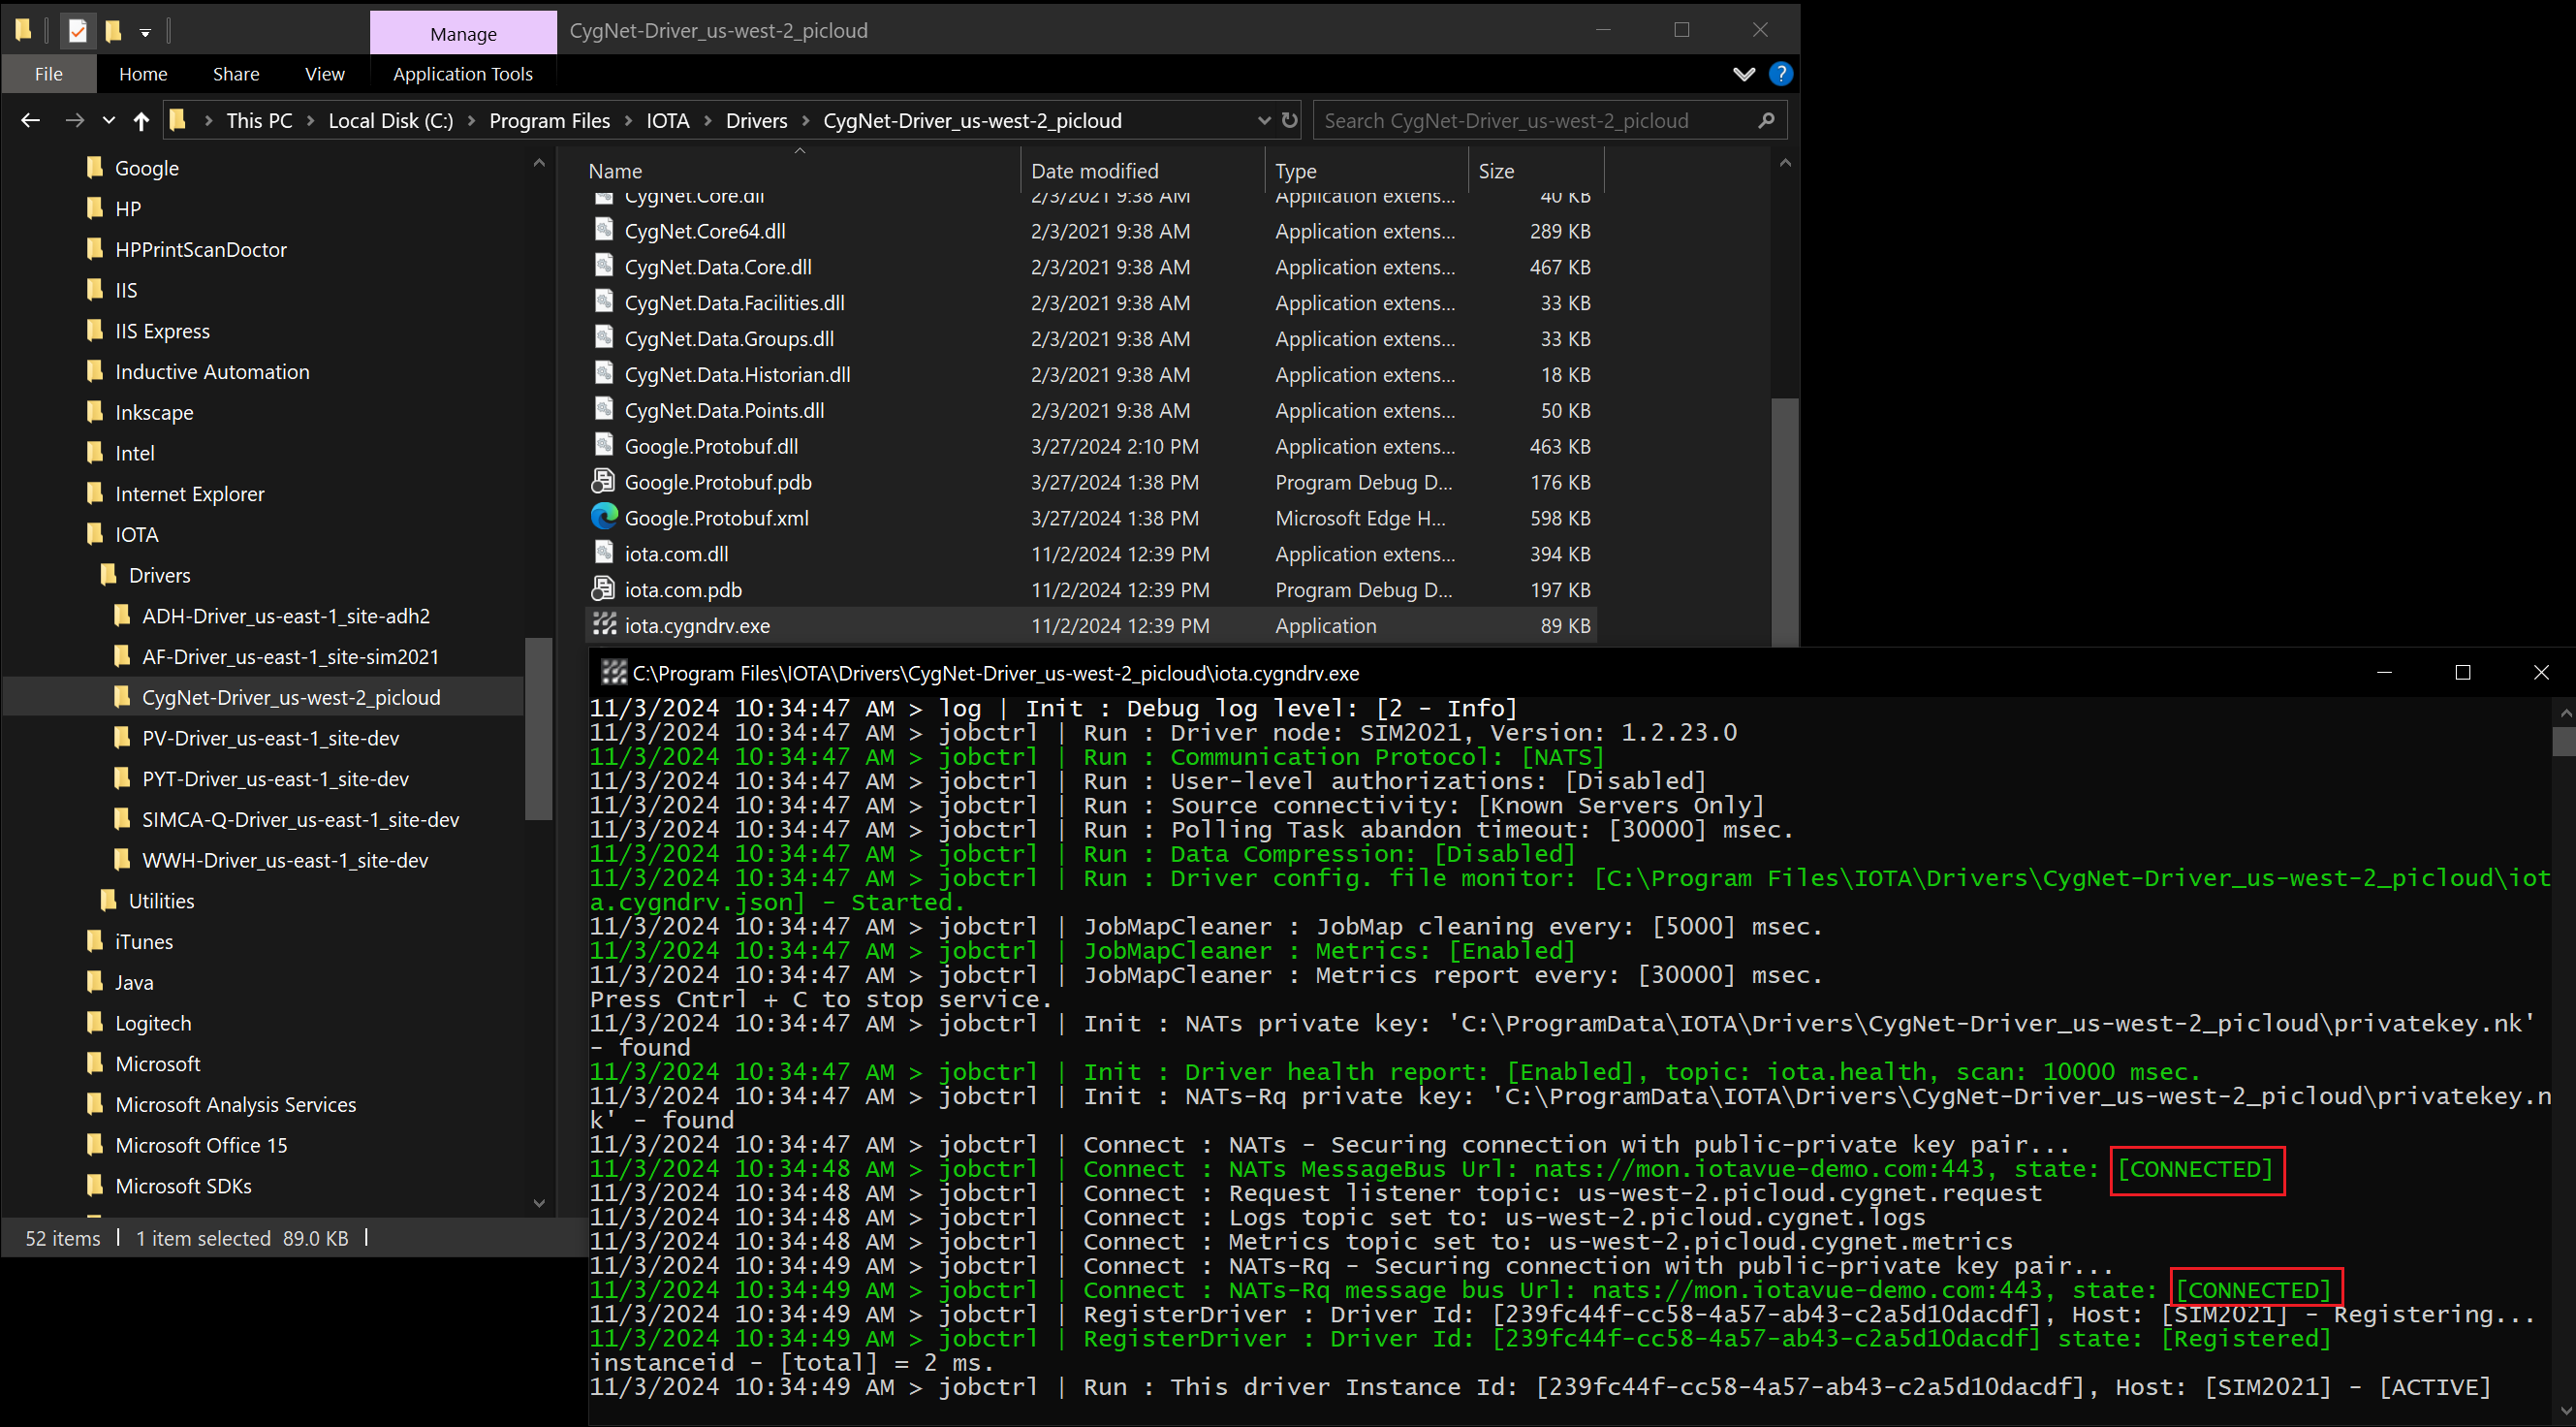Select CygNet.Data.Historian.dll file
Image resolution: width=2576 pixels, height=1427 pixels.
point(737,375)
